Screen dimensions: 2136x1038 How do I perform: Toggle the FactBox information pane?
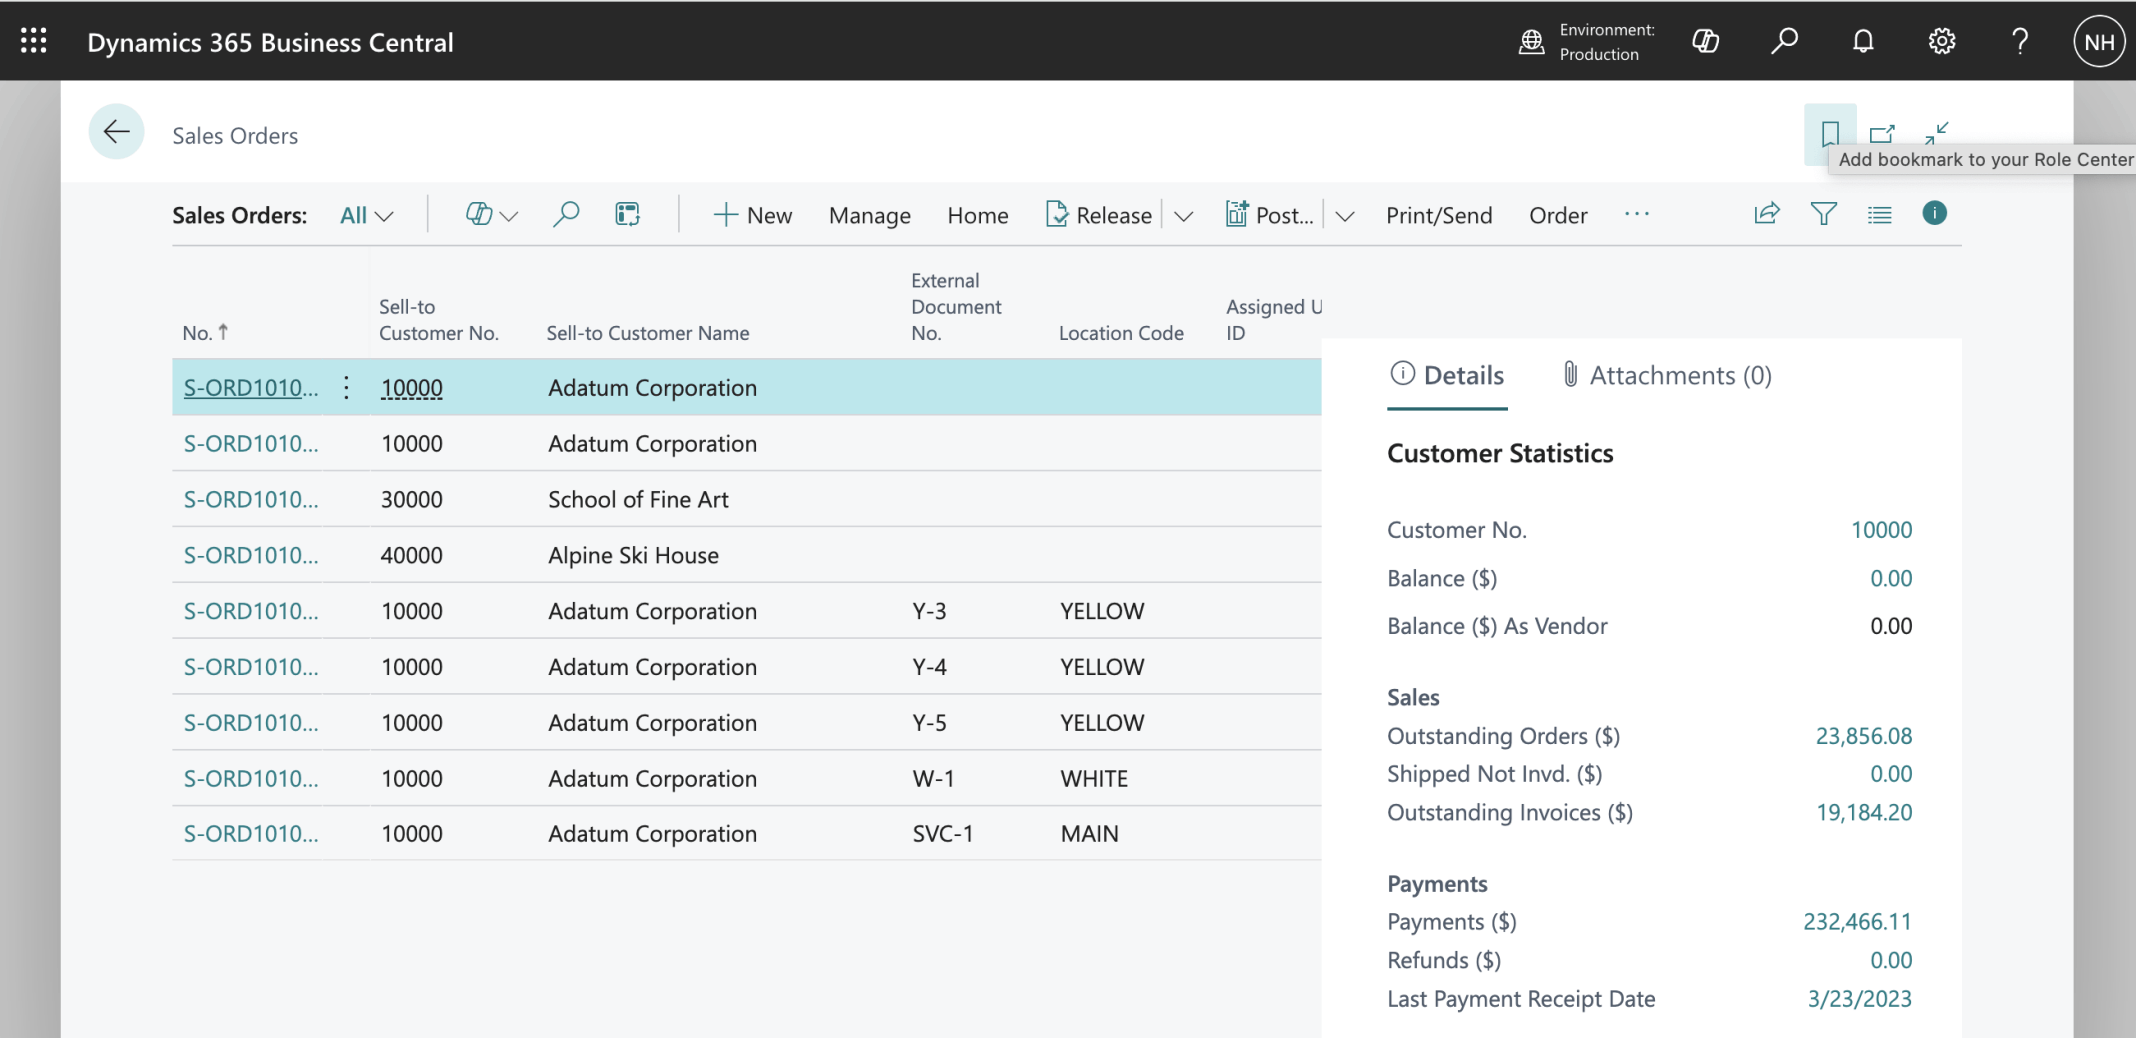tap(1934, 213)
